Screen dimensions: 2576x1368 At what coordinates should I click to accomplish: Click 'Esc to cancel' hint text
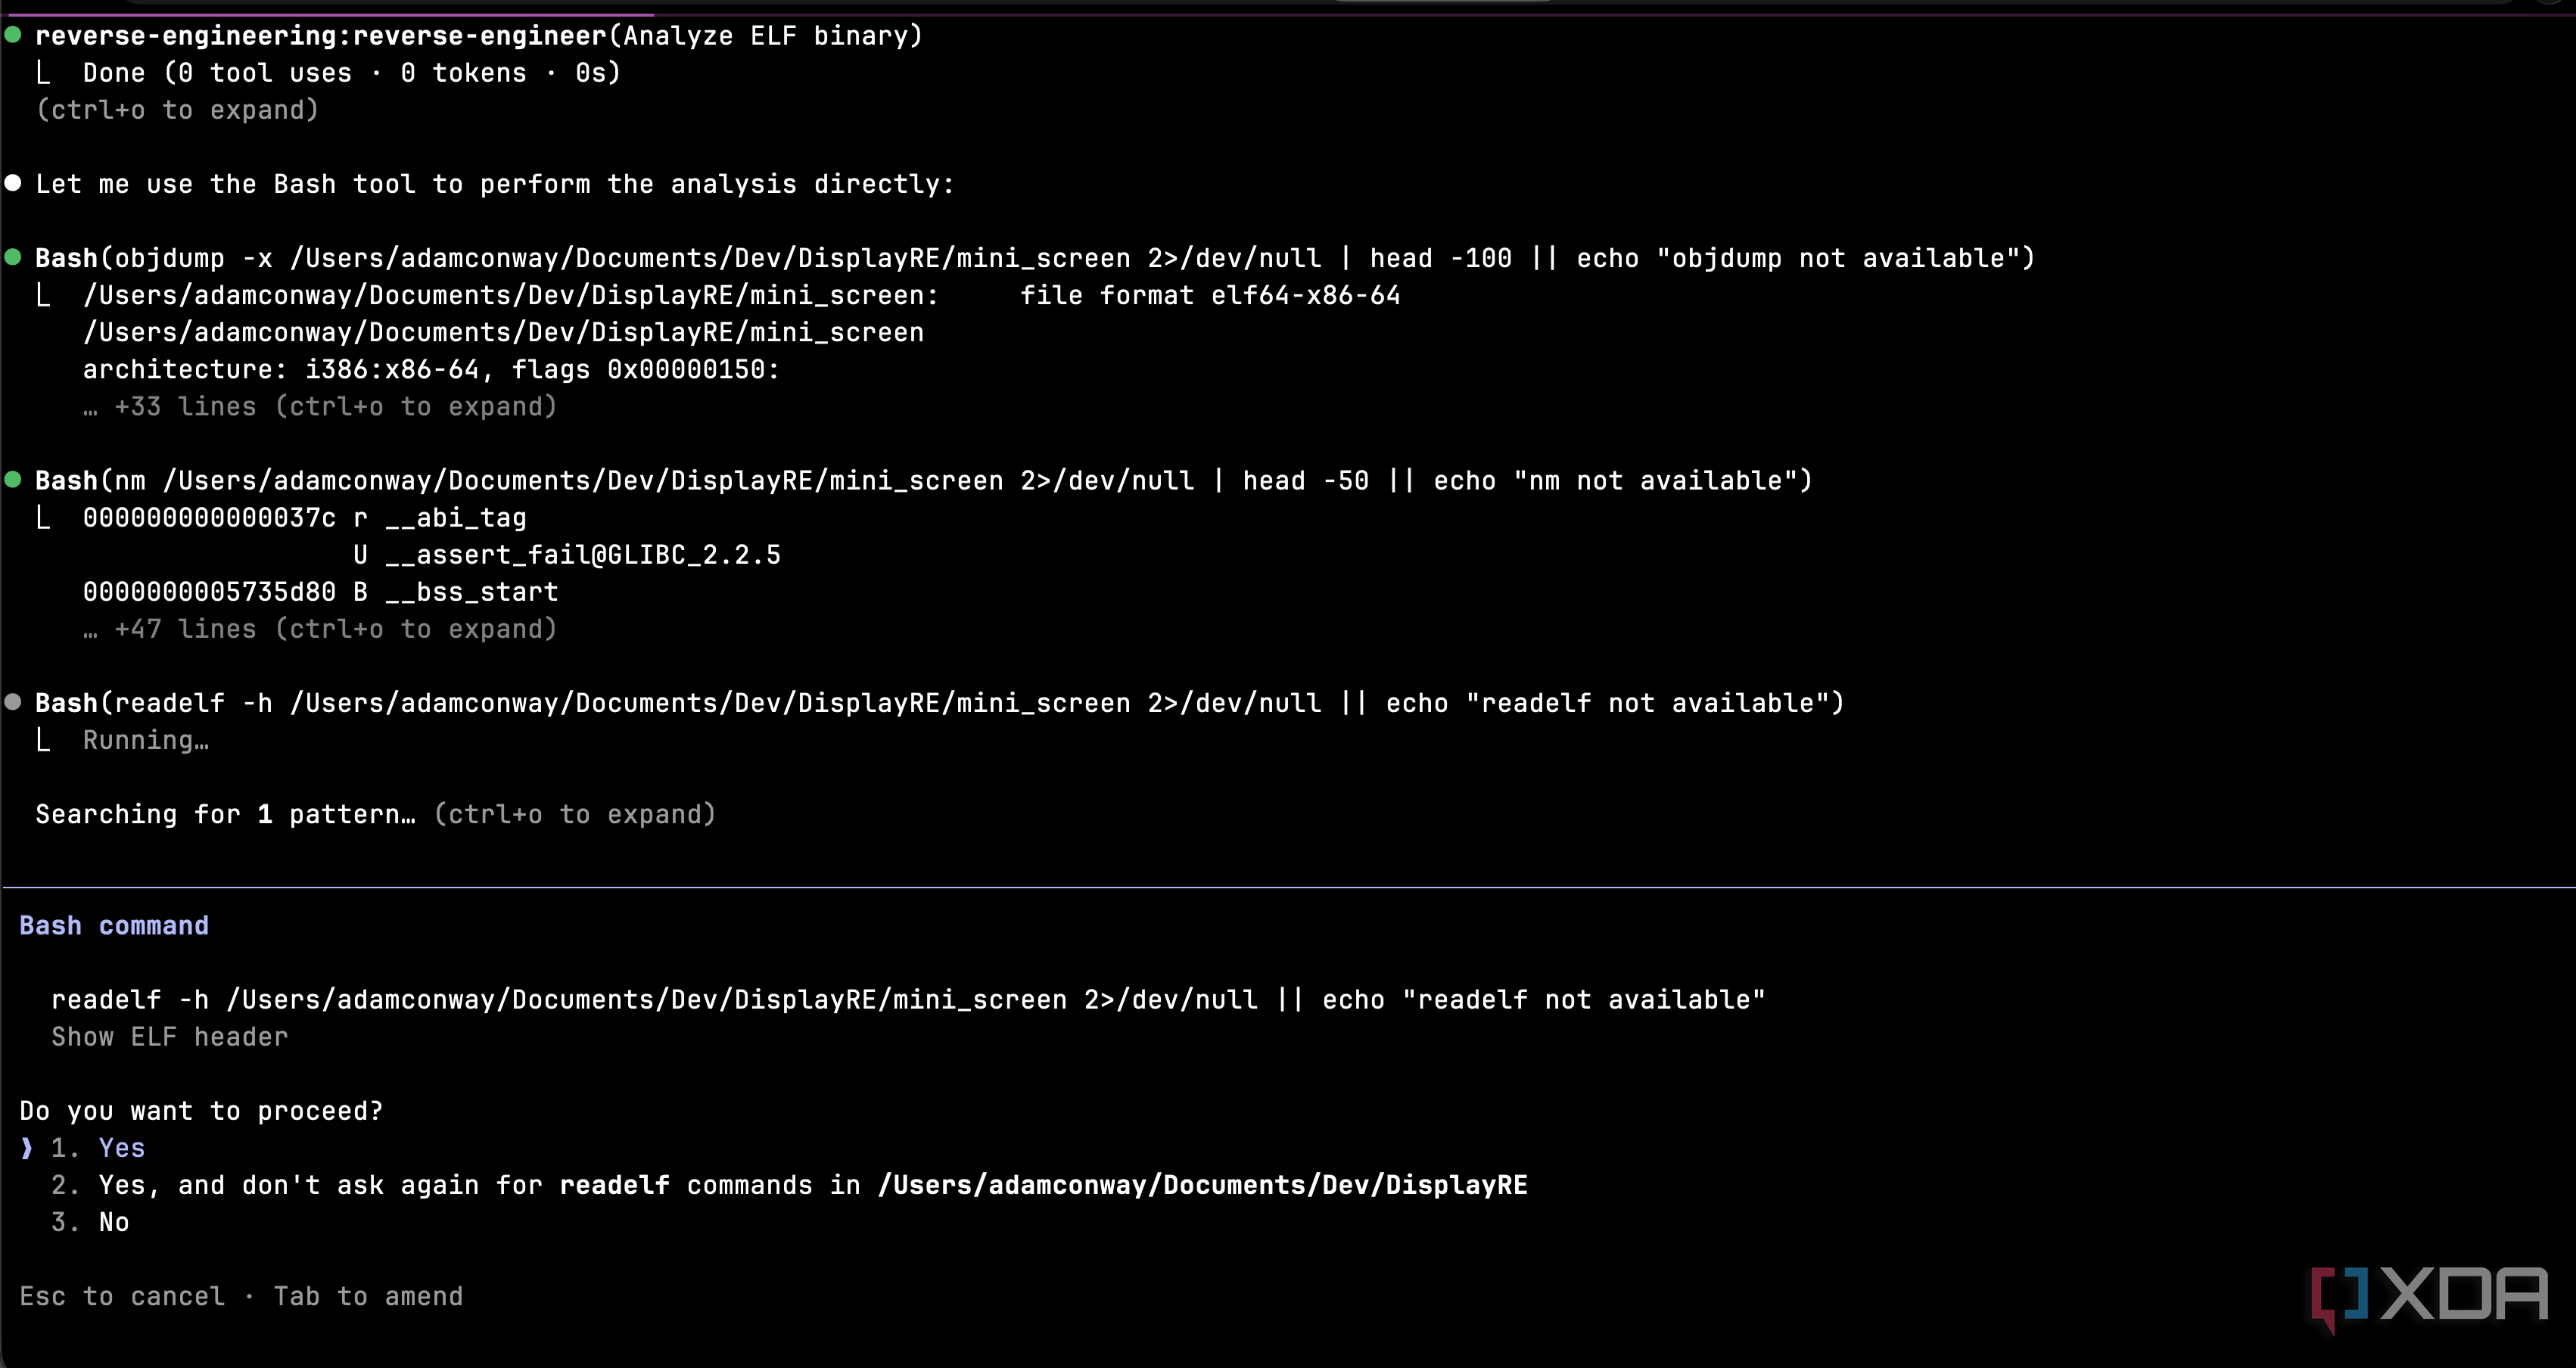point(122,1296)
